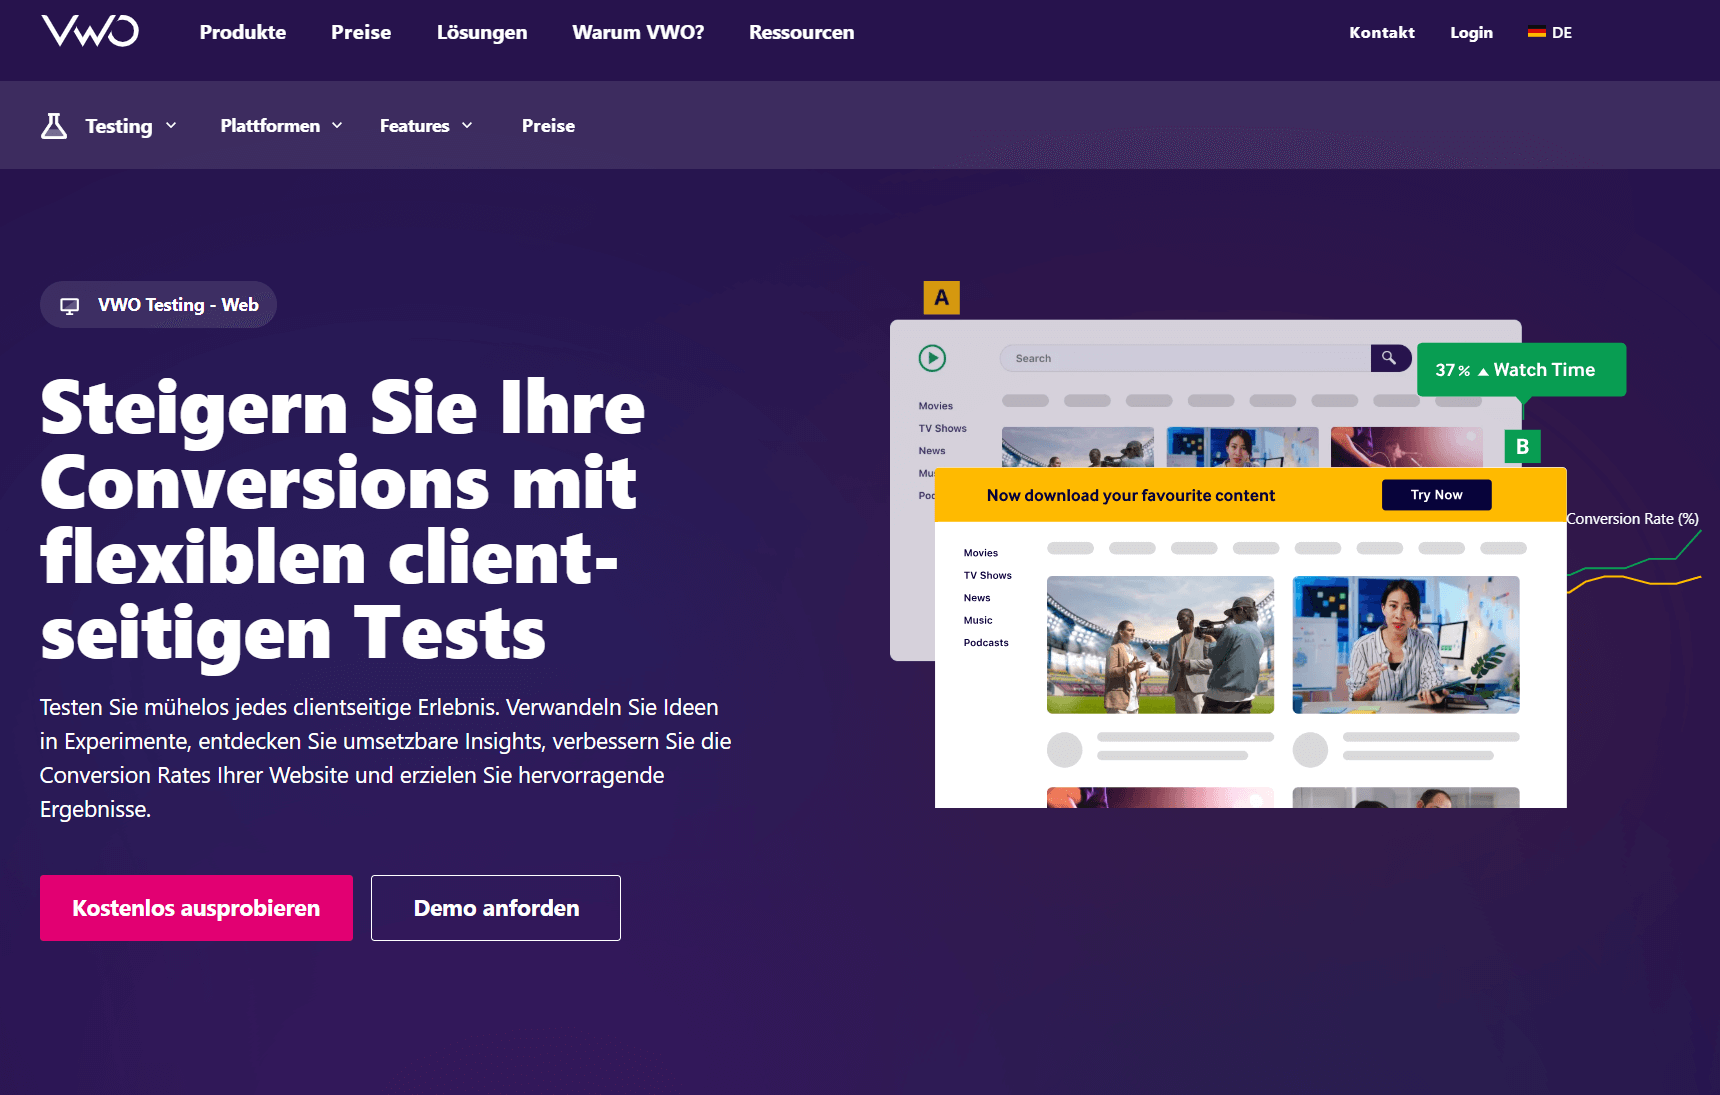
Task: Expand the Testing dropdown chevron
Action: 171,125
